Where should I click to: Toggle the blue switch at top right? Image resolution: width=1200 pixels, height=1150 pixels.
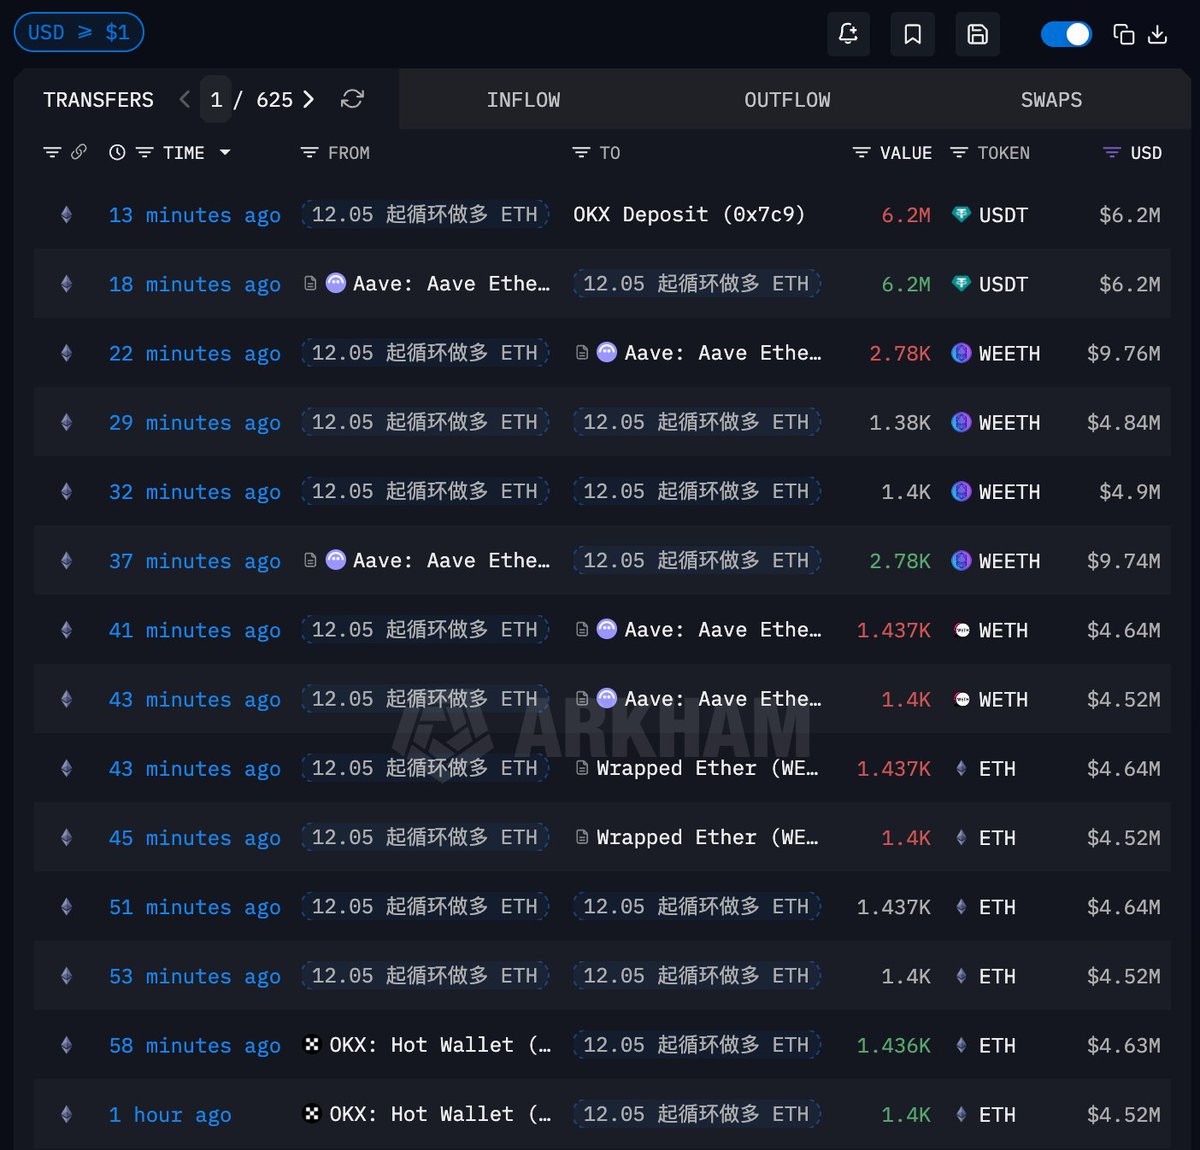(1065, 34)
